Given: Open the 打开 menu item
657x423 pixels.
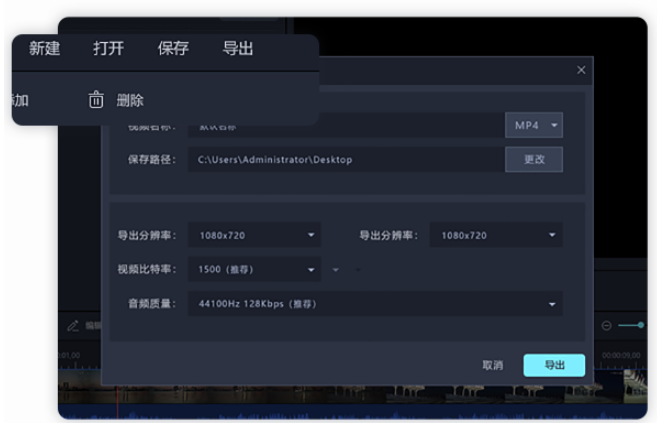Looking at the screenshot, I should point(109,49).
